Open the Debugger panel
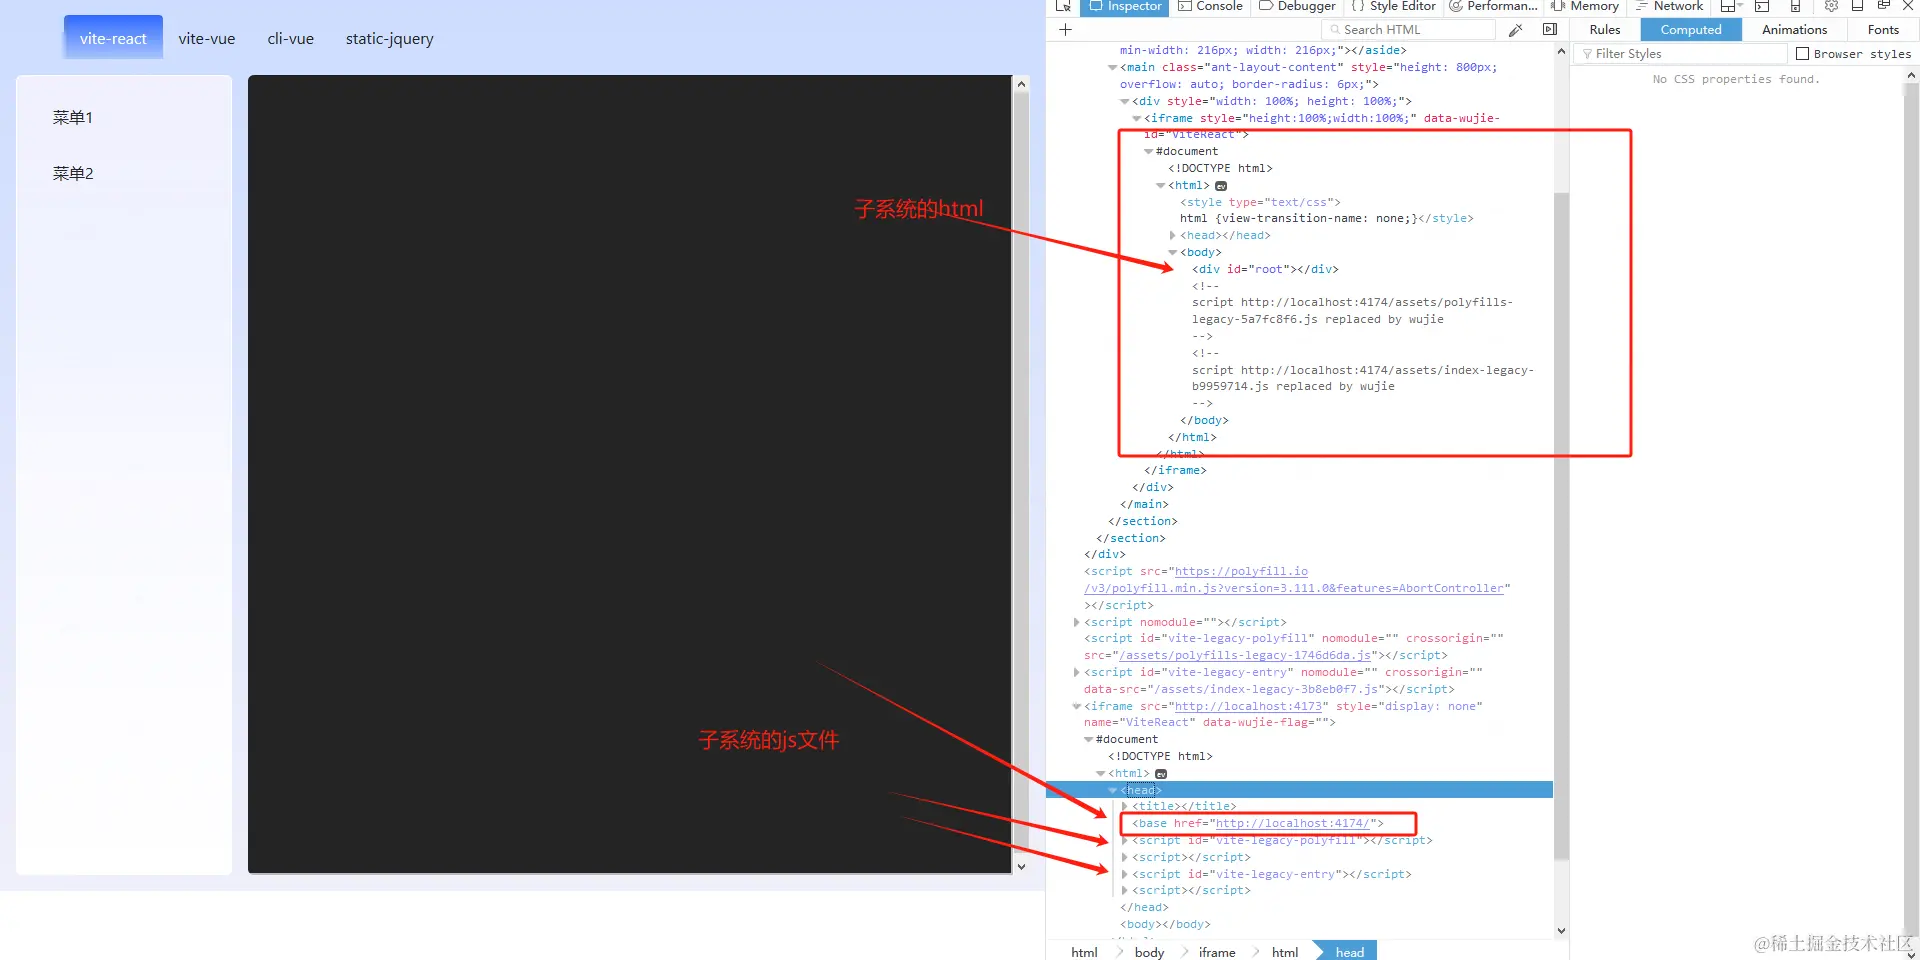Screen dimensions: 1920x960 (x=1297, y=6)
